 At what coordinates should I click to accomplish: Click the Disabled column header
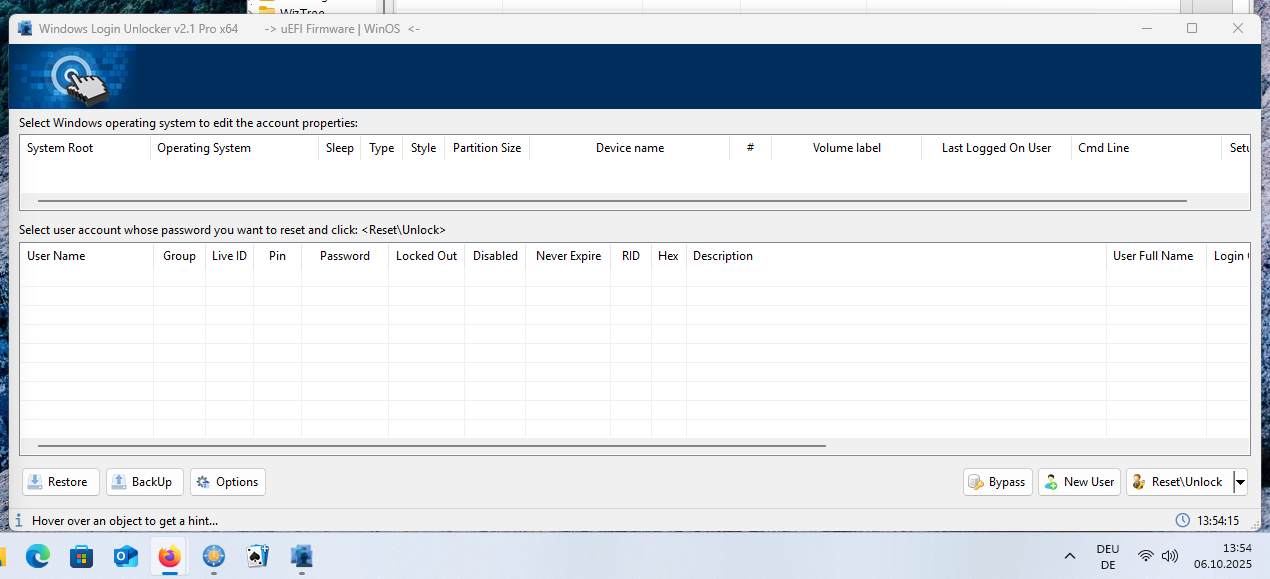tap(495, 256)
